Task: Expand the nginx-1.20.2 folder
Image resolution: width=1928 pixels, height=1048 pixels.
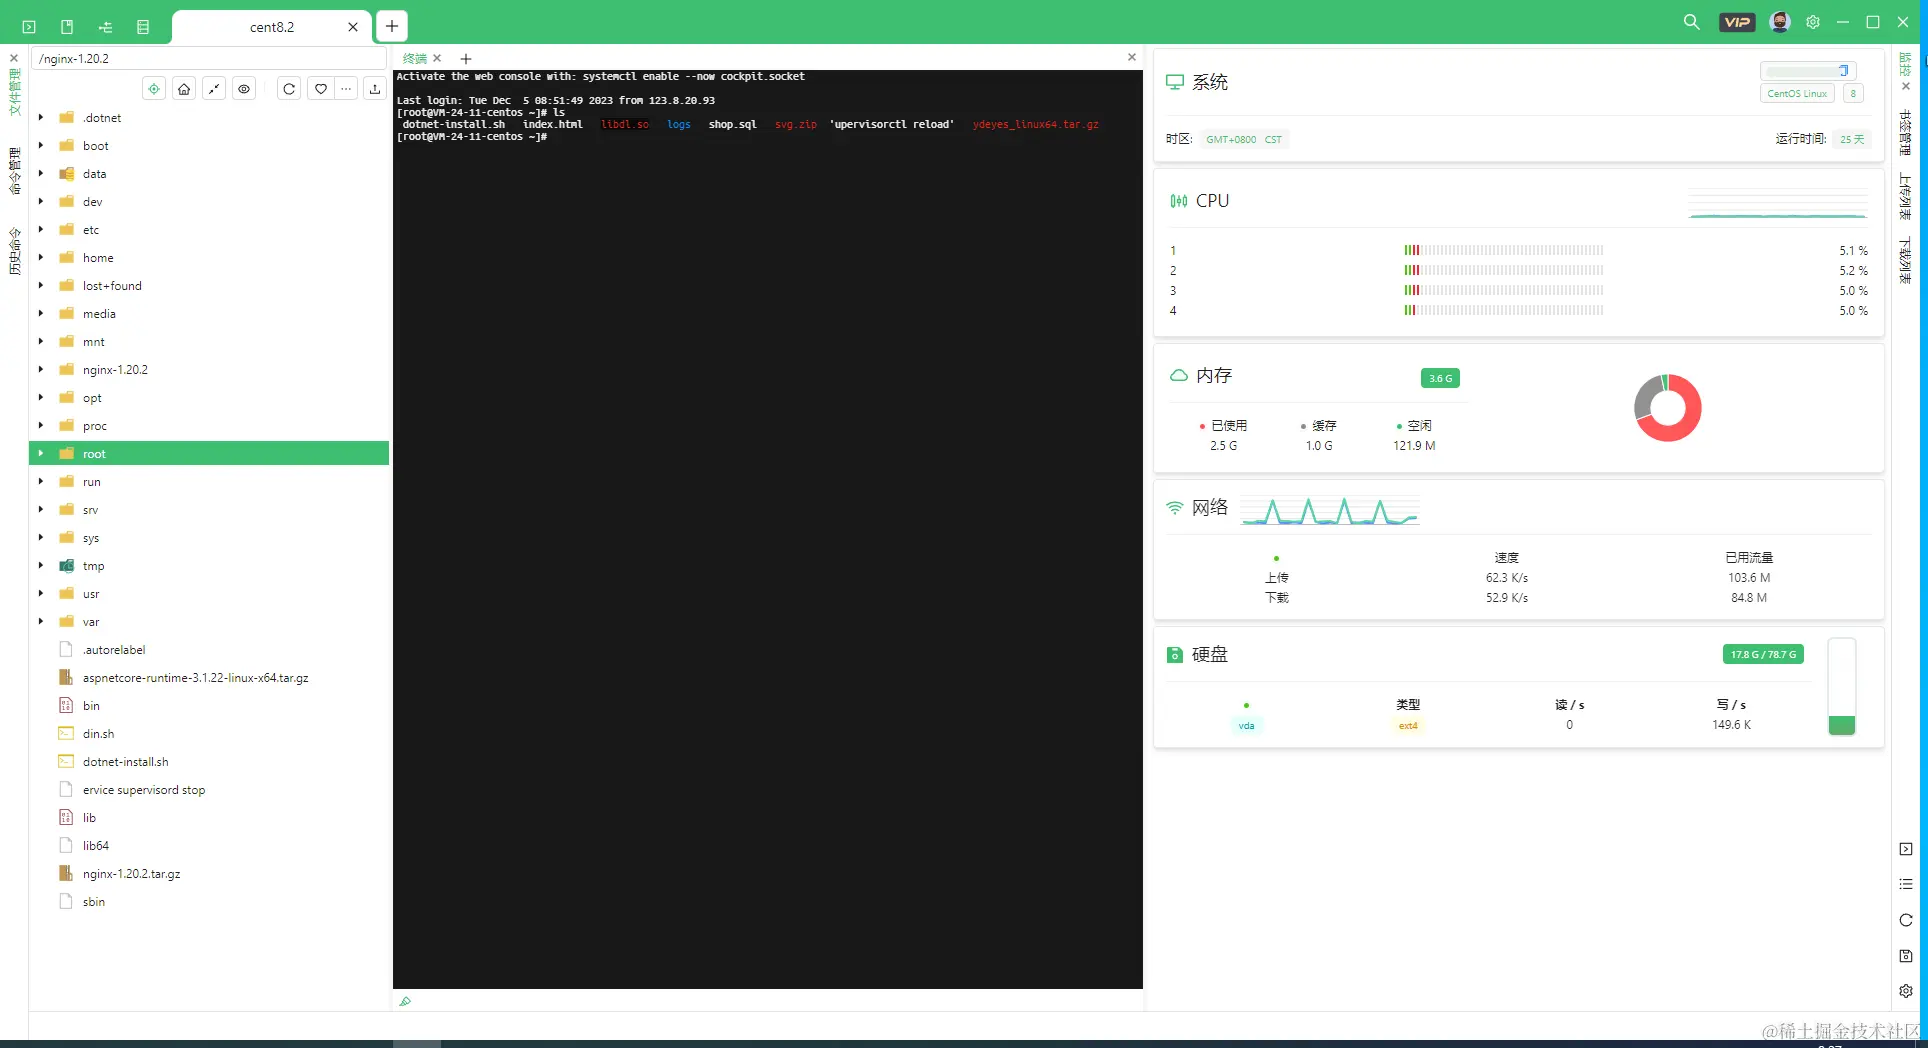Action: 41,369
